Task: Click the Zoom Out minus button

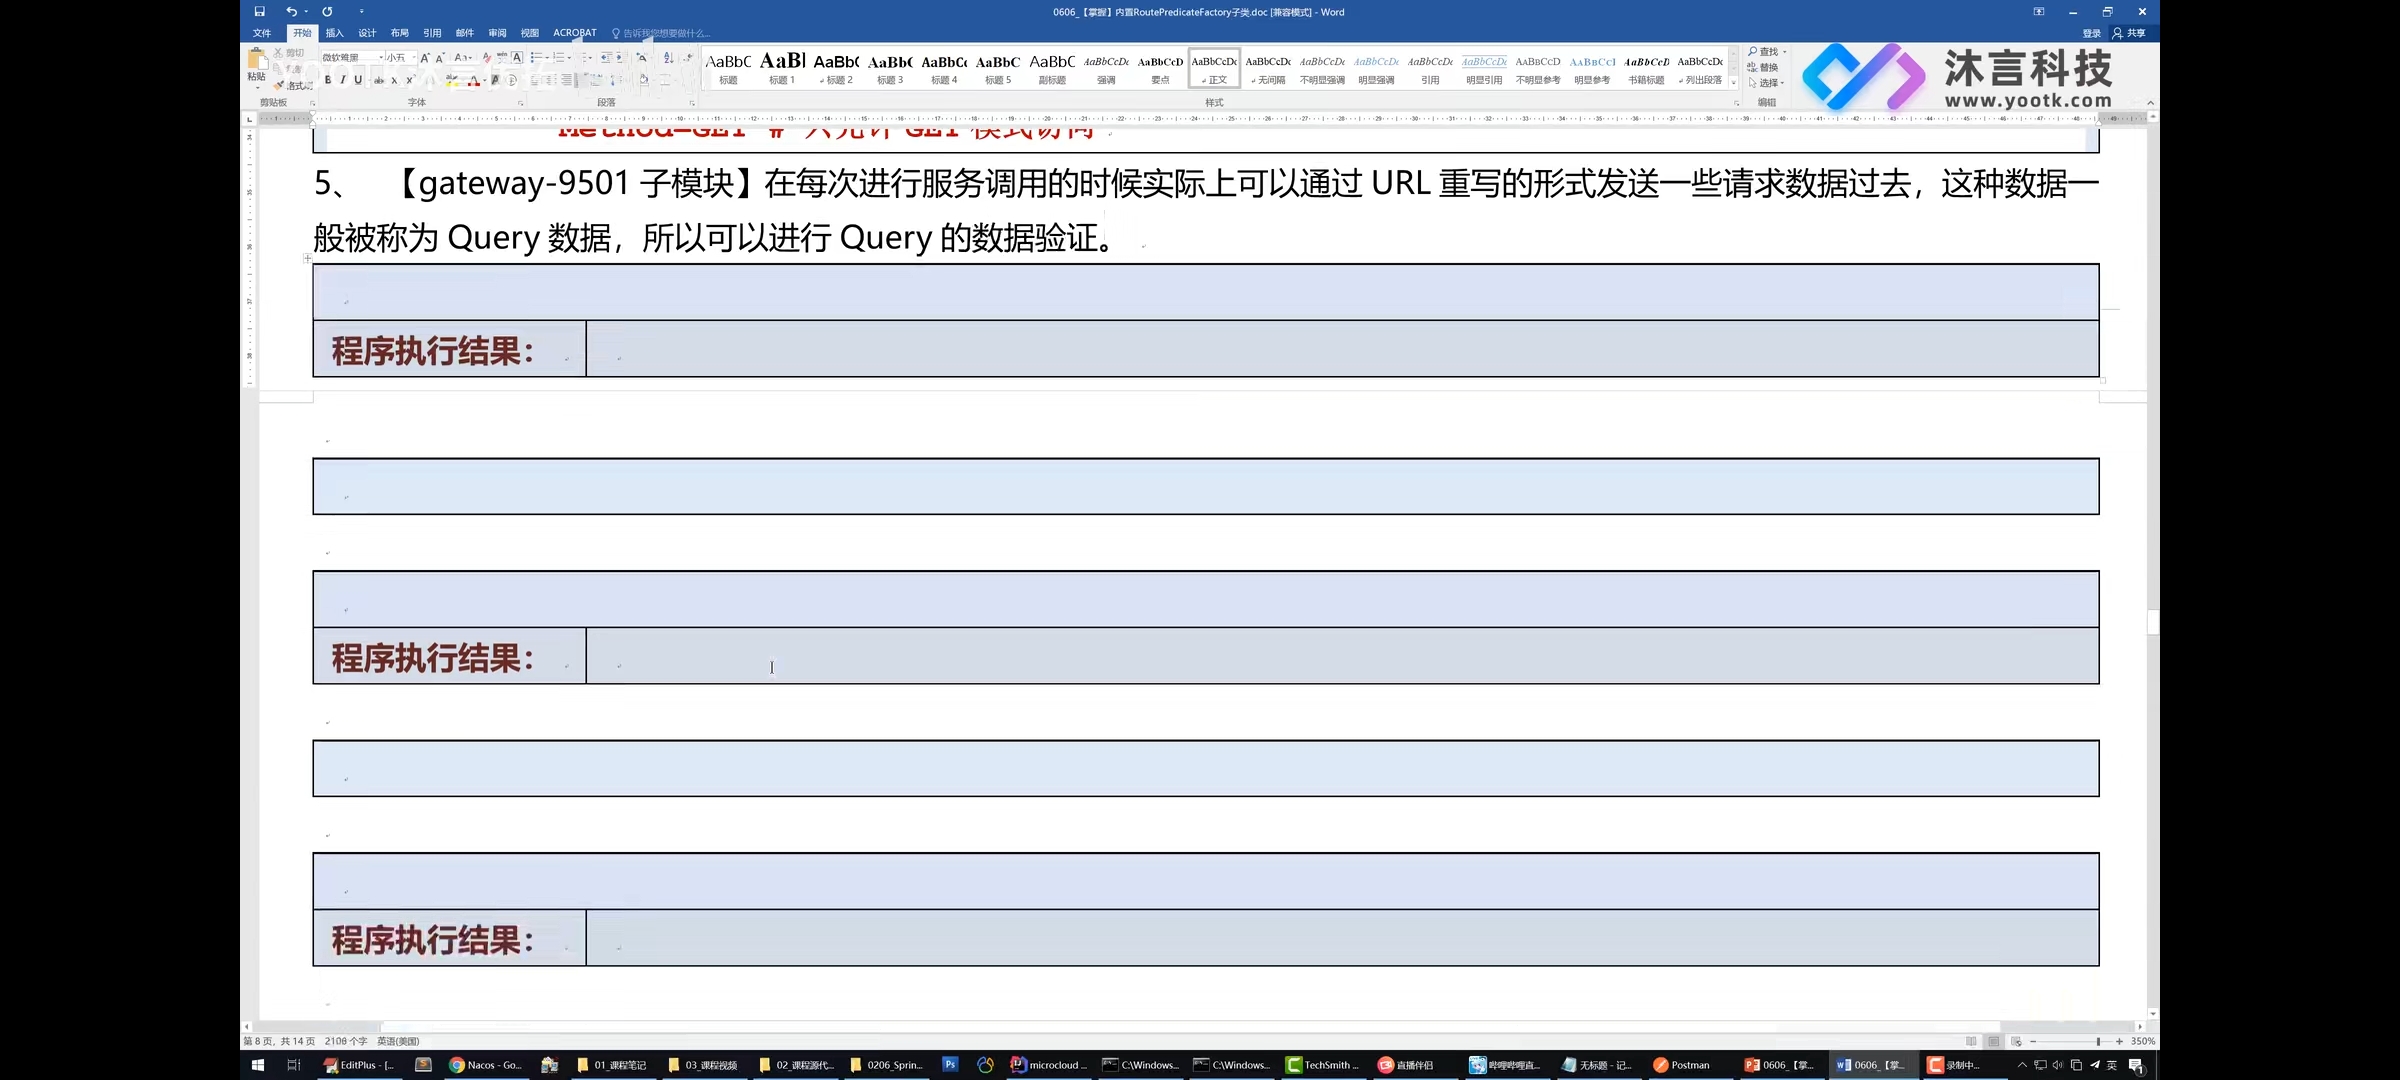Action: (x=2033, y=1041)
